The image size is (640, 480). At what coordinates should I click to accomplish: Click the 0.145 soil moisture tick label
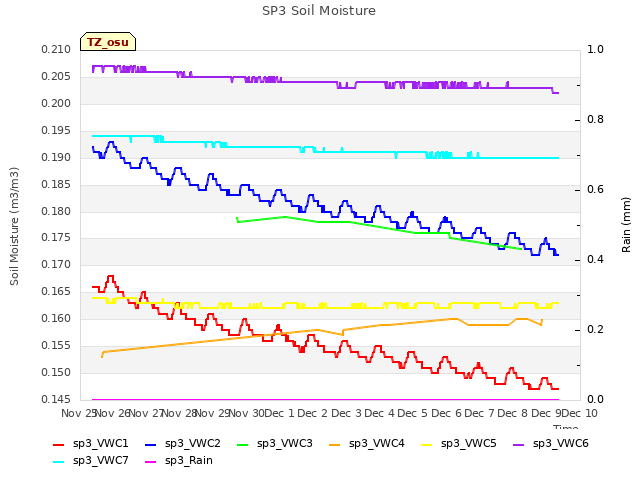[56, 399]
